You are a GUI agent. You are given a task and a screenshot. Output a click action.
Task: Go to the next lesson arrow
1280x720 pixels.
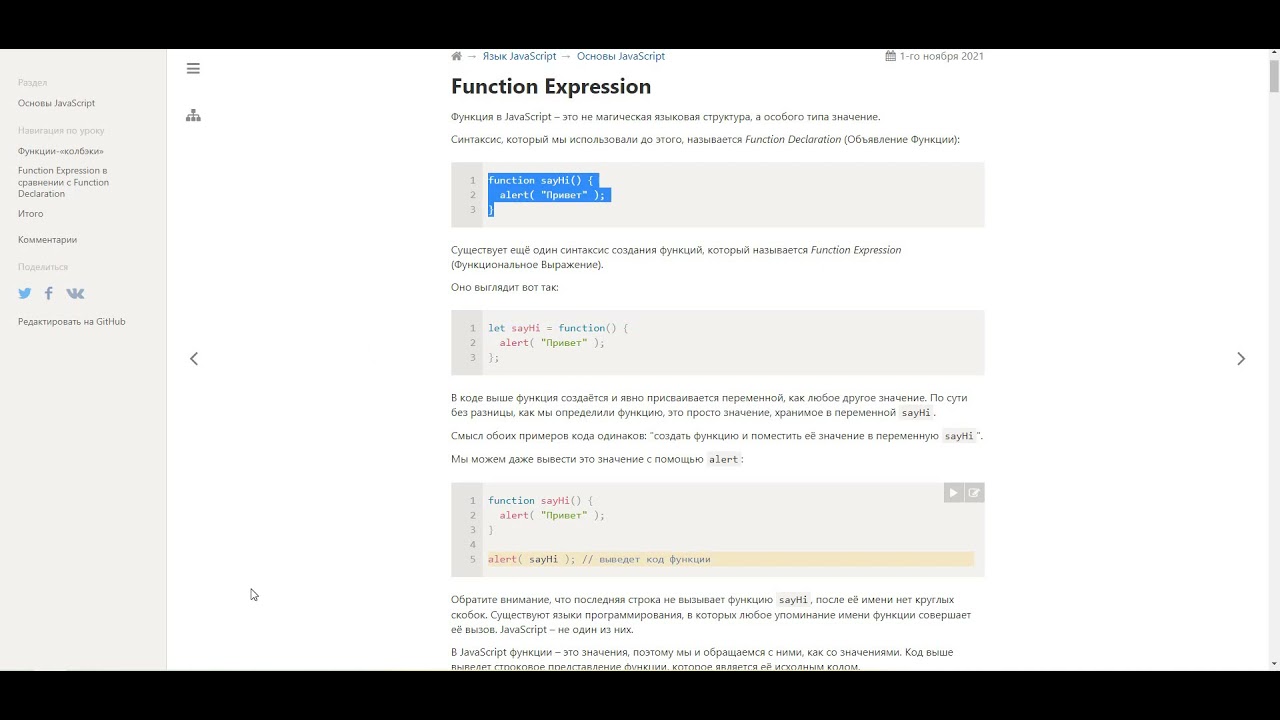click(x=1241, y=359)
